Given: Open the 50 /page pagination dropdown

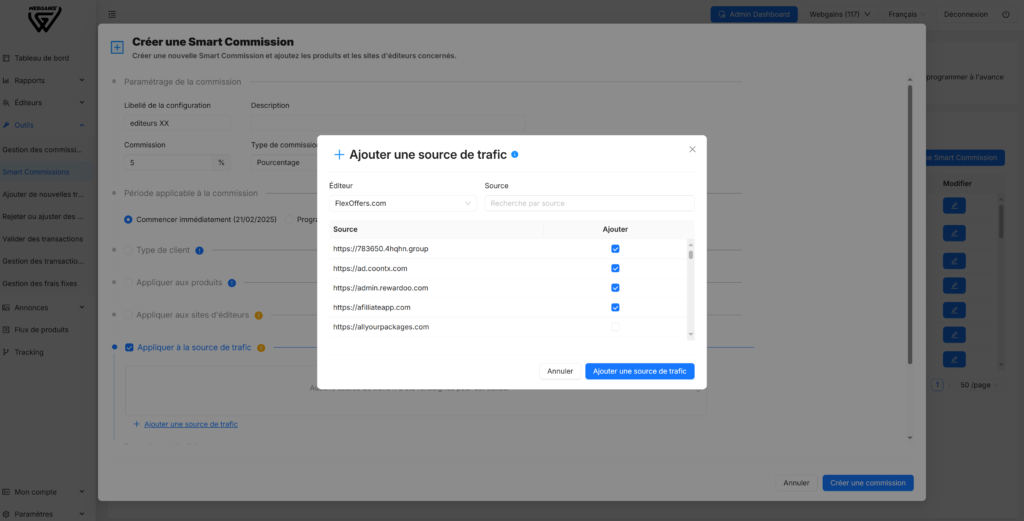Looking at the screenshot, I should [979, 385].
